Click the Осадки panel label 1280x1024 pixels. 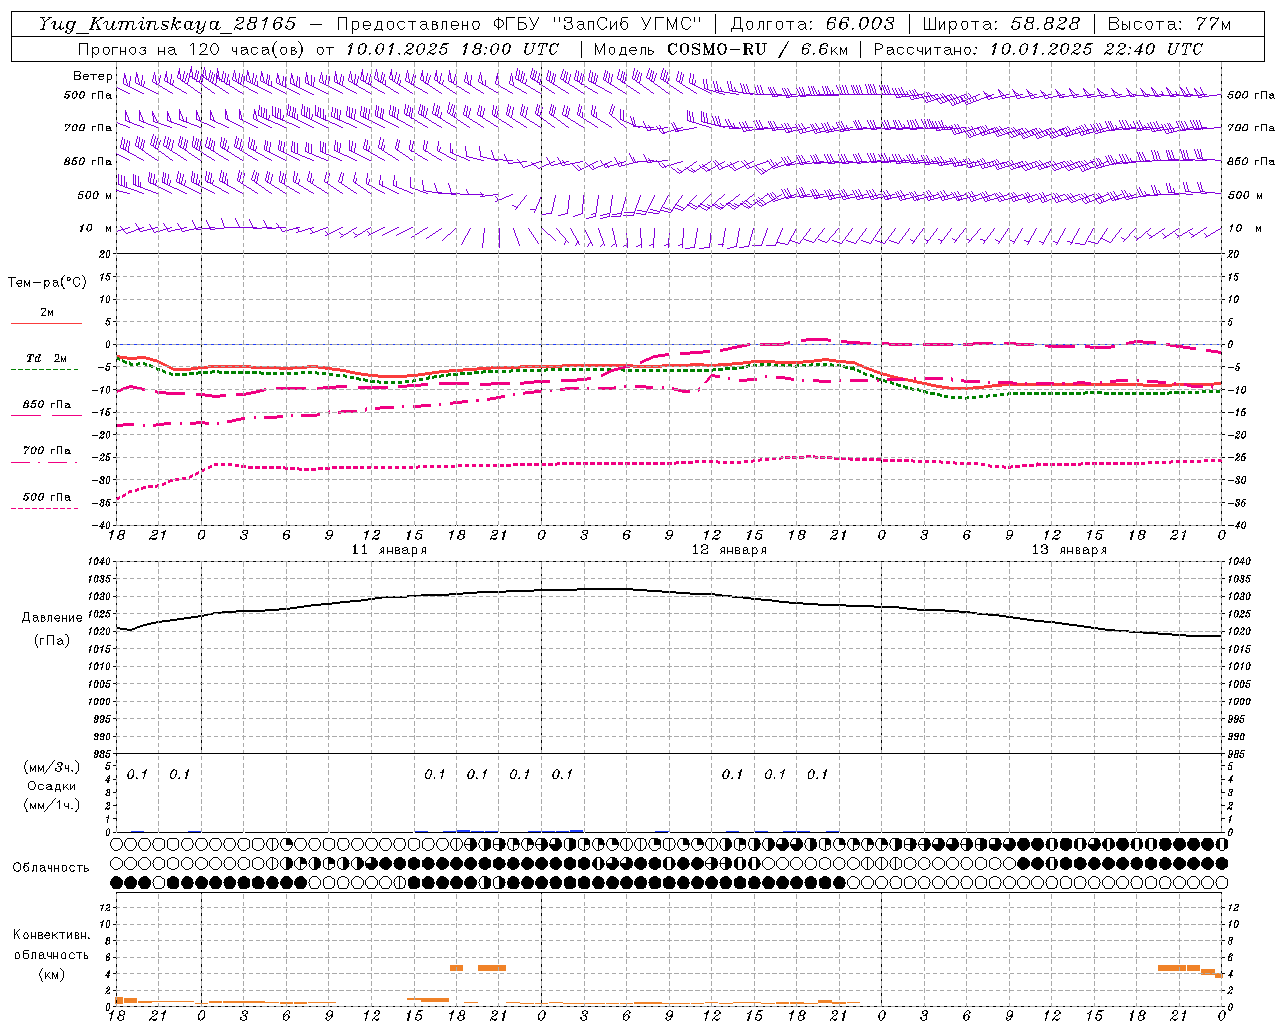pos(52,786)
